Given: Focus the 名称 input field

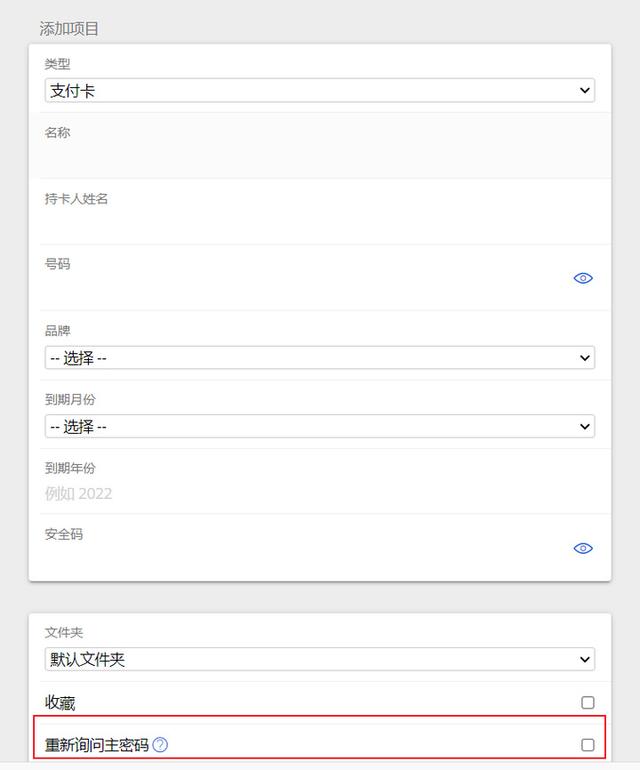Looking at the screenshot, I should pos(300,158).
